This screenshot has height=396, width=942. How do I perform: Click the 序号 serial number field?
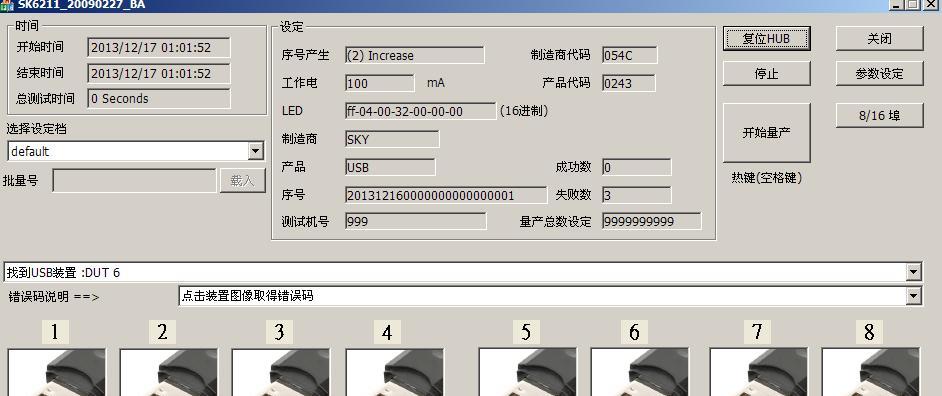point(446,195)
